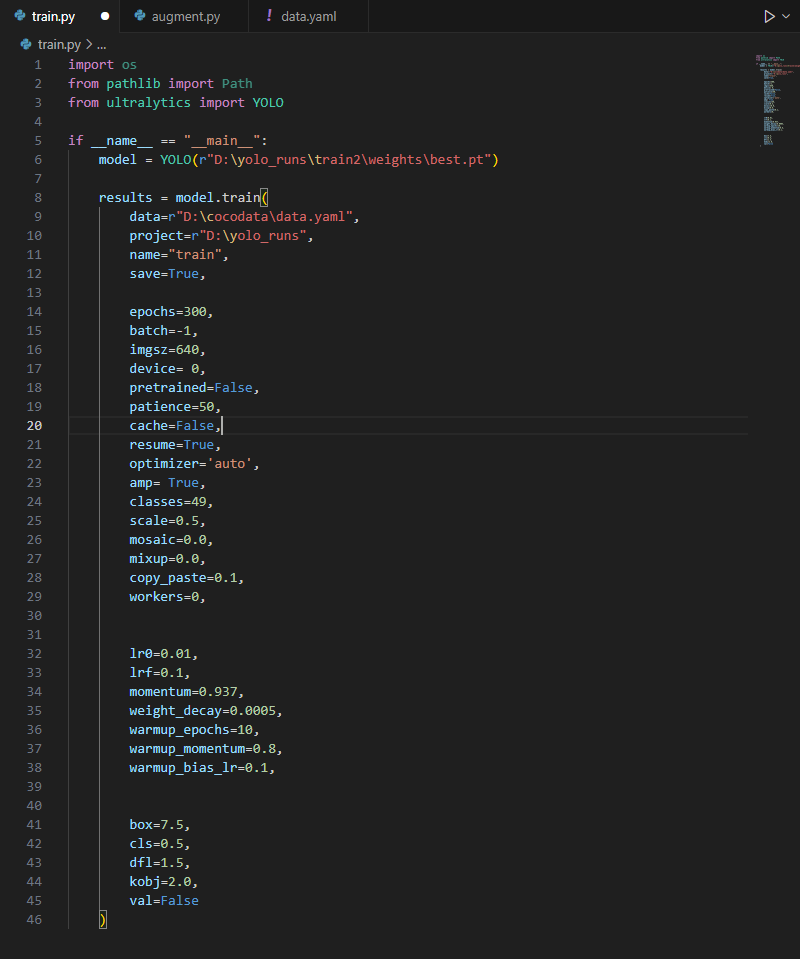The height and width of the screenshot is (959, 800).
Task: Click 'Path' import on line 2
Action: (x=237, y=84)
